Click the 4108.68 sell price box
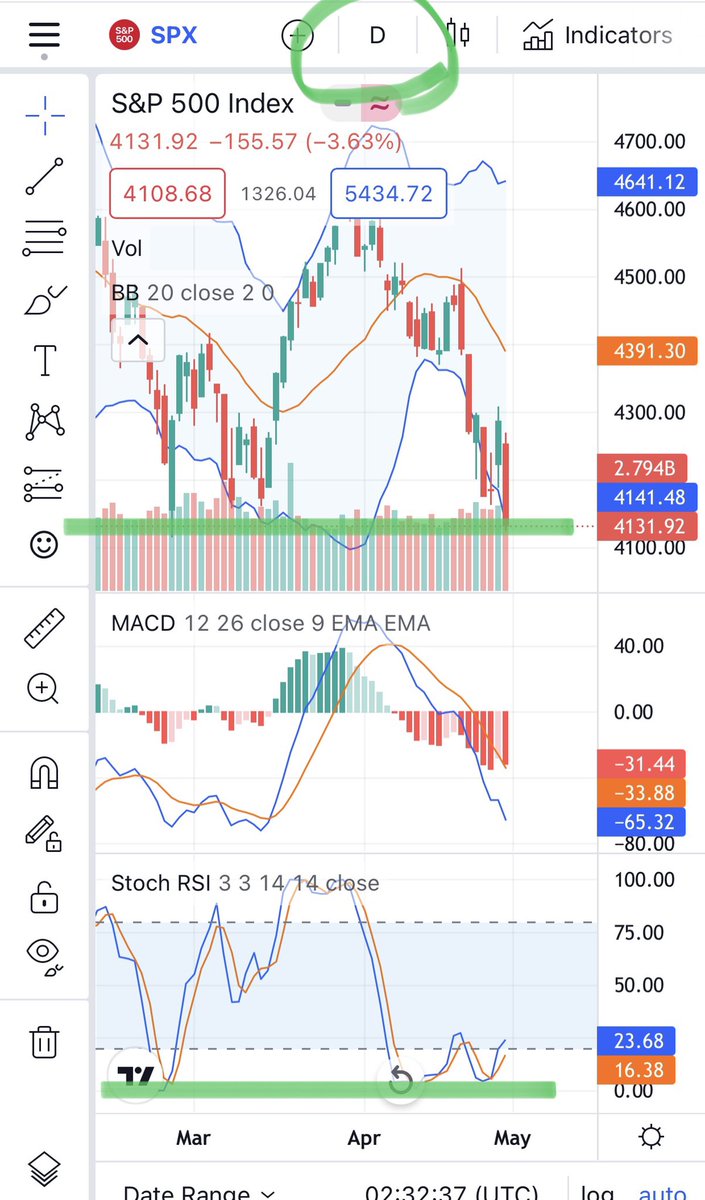Viewport: 705px width, 1200px height. pyautogui.click(x=168, y=193)
